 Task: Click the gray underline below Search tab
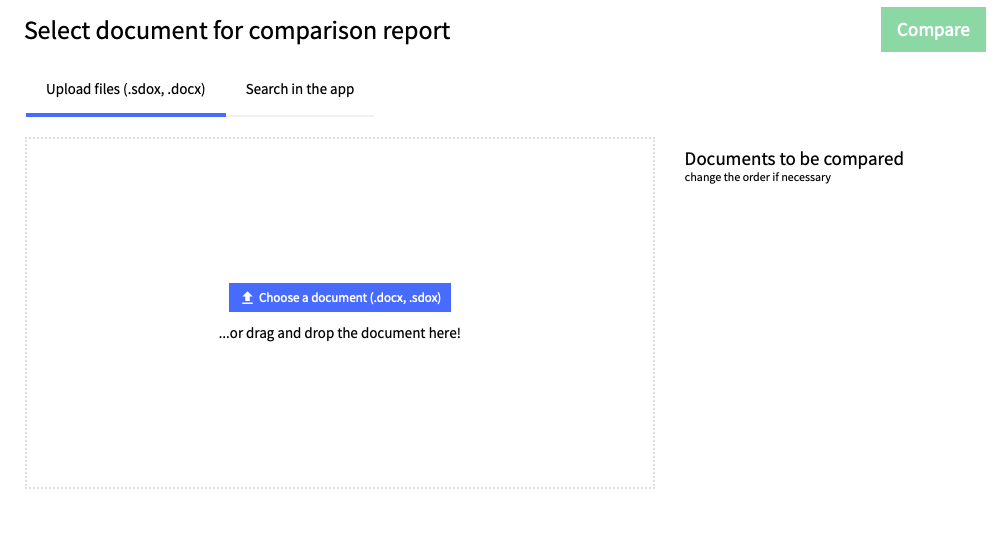pyautogui.click(x=300, y=116)
